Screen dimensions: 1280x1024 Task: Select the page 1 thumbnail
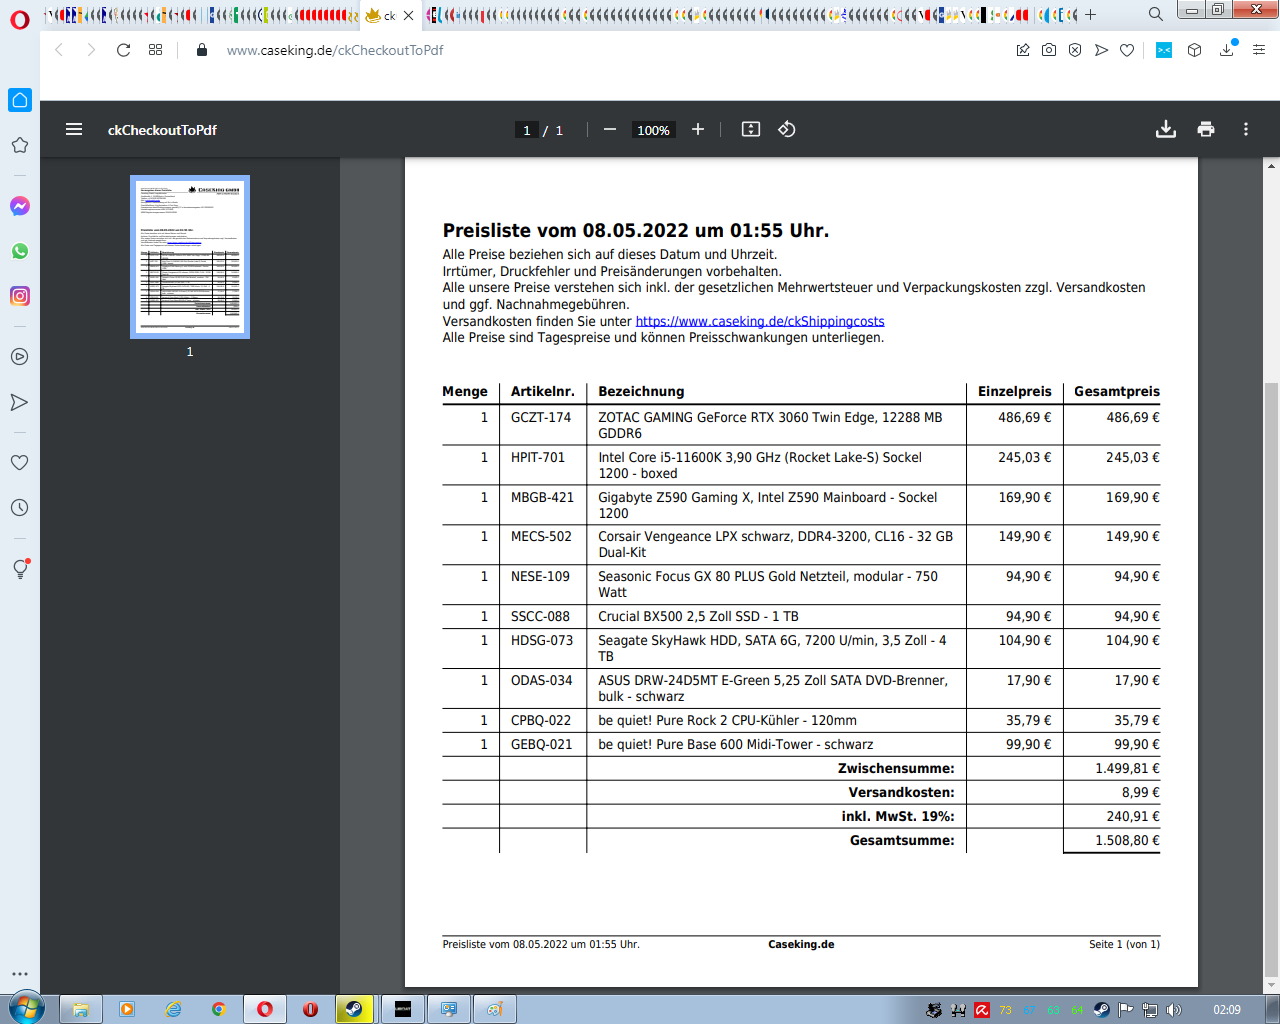click(x=190, y=257)
